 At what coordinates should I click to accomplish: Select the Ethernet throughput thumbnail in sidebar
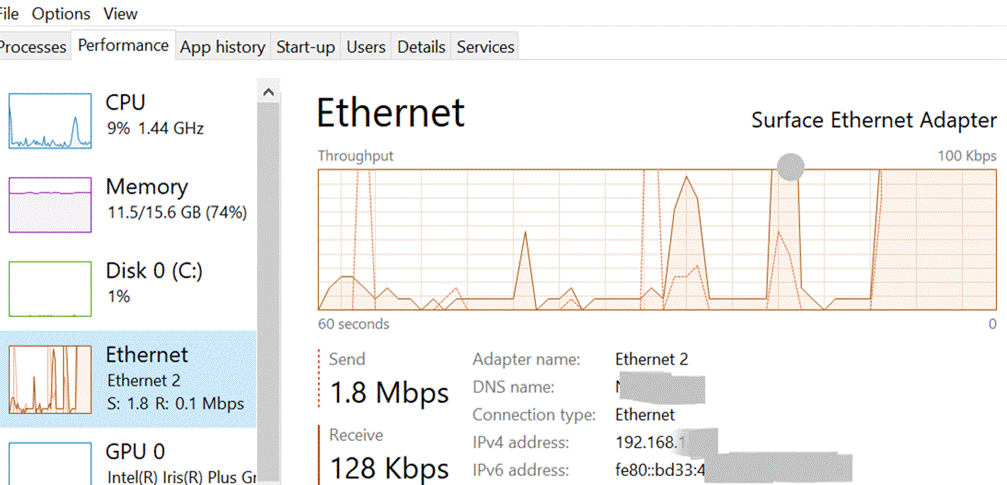tap(50, 380)
